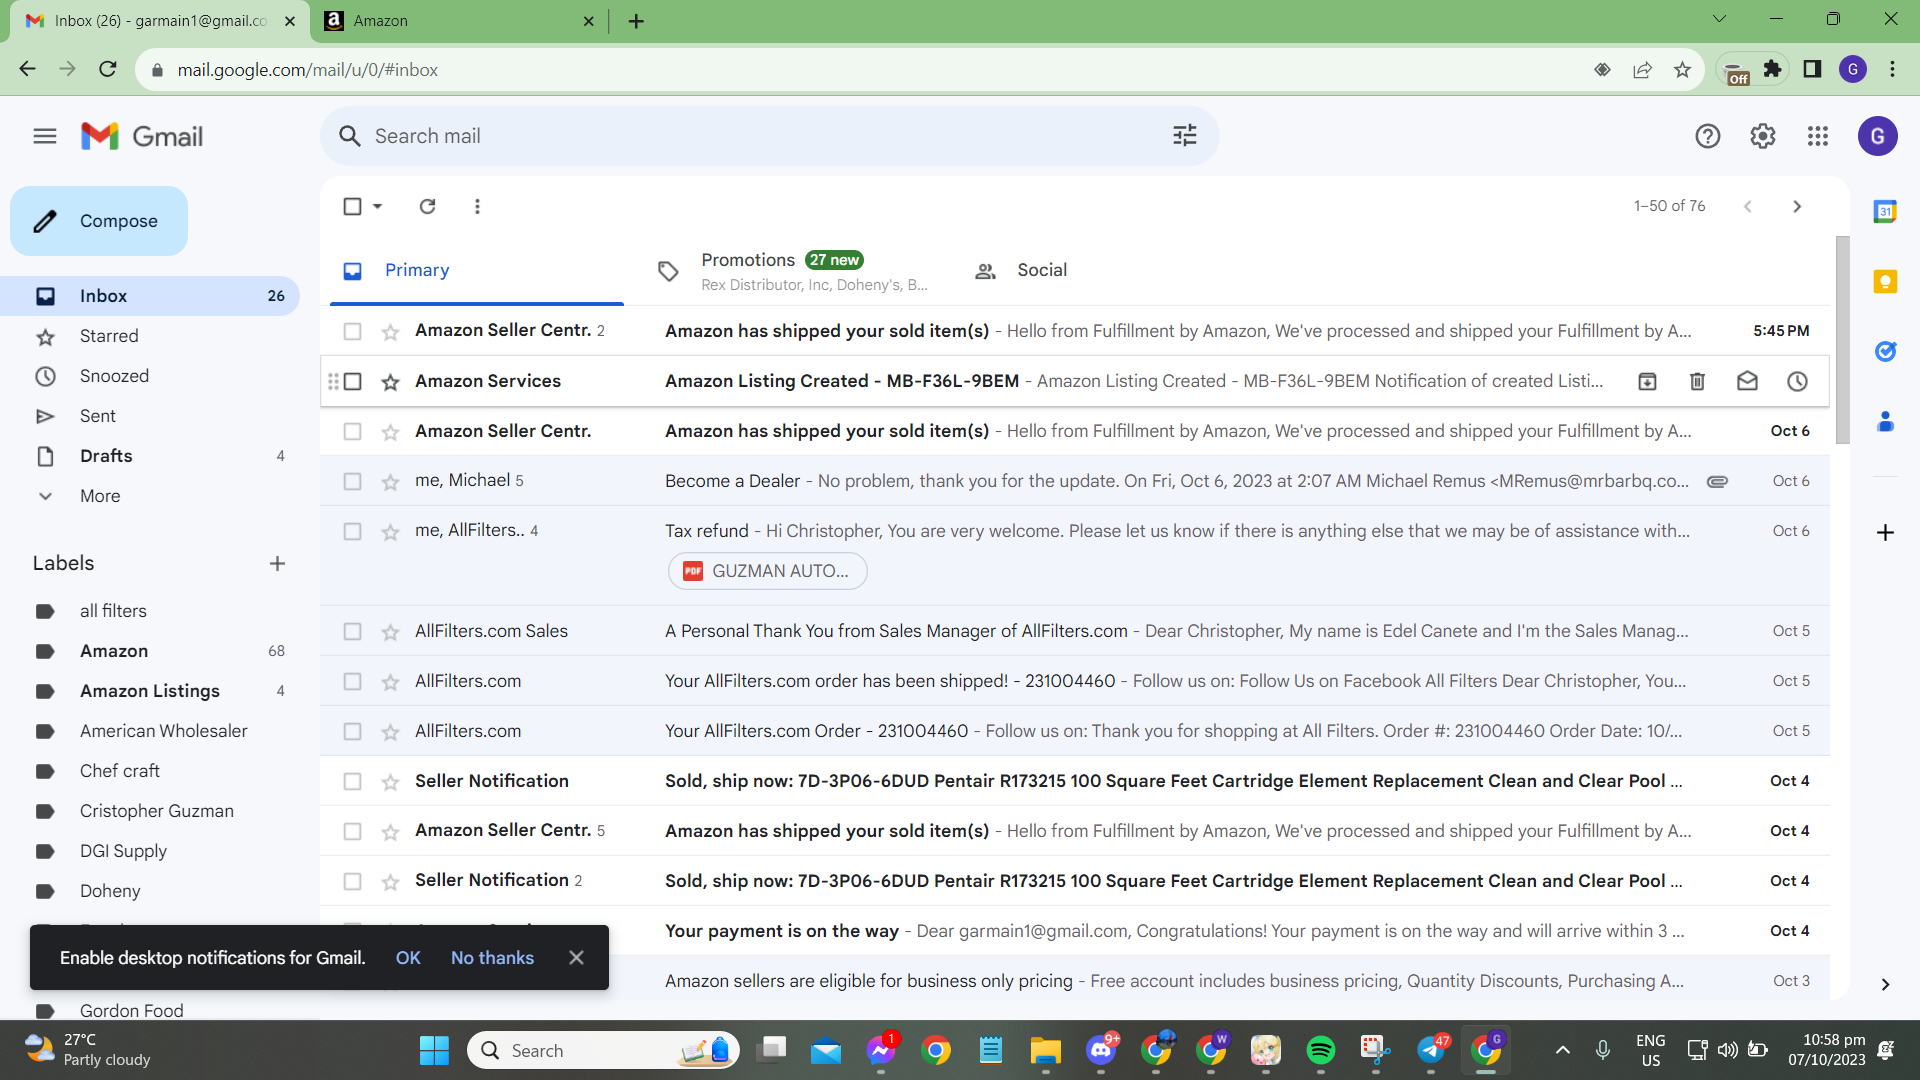Open the GUZMAN AUTO PDF attachment
Screen dimensions: 1920x1080
click(x=767, y=571)
